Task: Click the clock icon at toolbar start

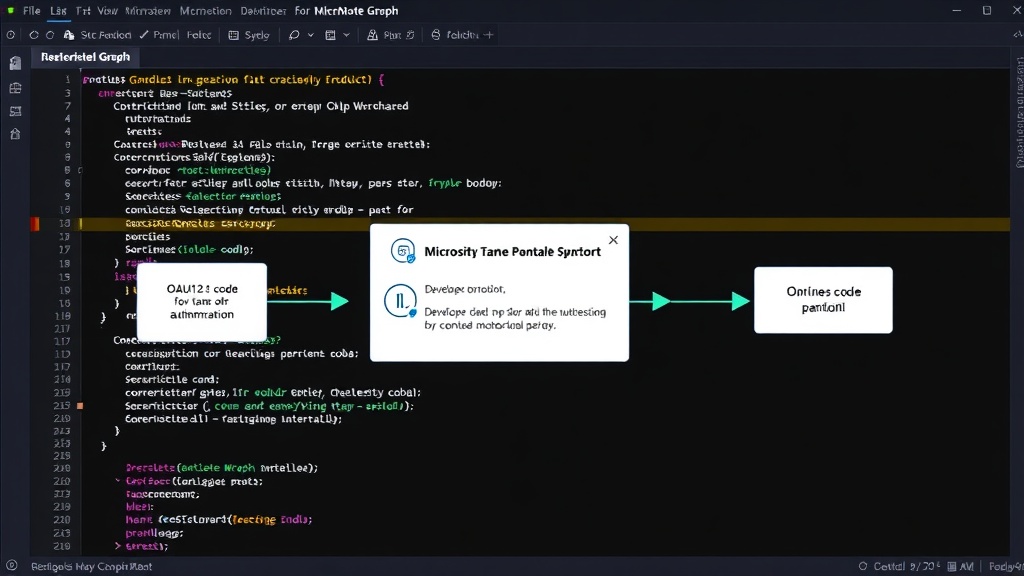Action: point(11,35)
